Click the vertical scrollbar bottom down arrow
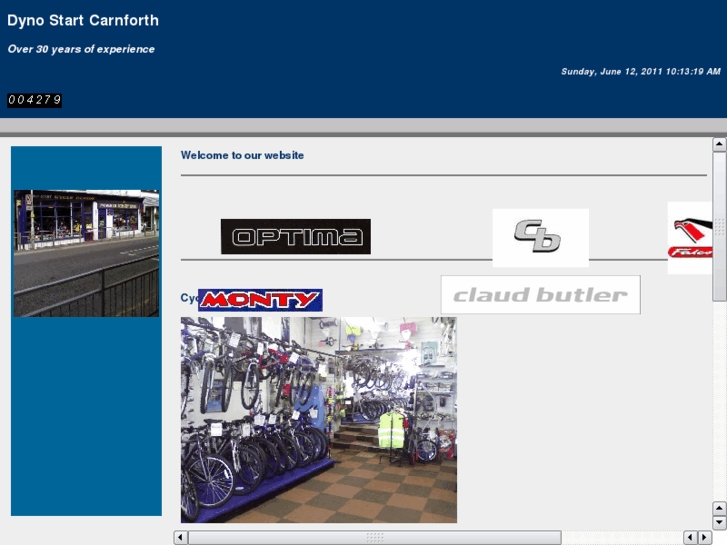This screenshot has height=545, width=727. pyautogui.click(x=719, y=522)
